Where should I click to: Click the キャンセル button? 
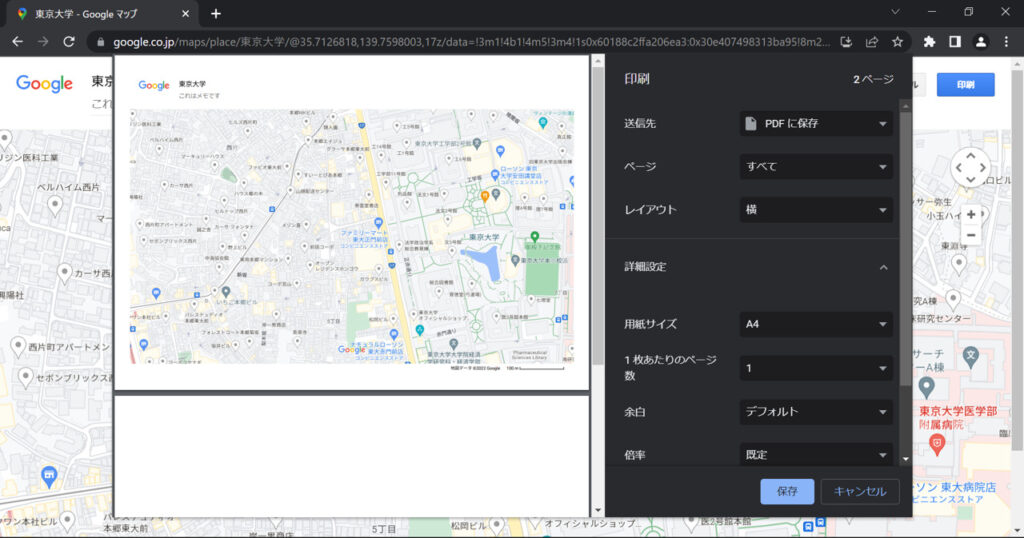859,491
